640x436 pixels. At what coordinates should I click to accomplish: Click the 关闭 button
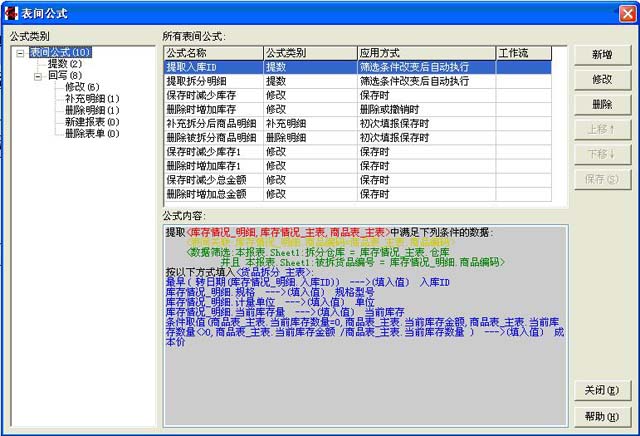point(601,391)
